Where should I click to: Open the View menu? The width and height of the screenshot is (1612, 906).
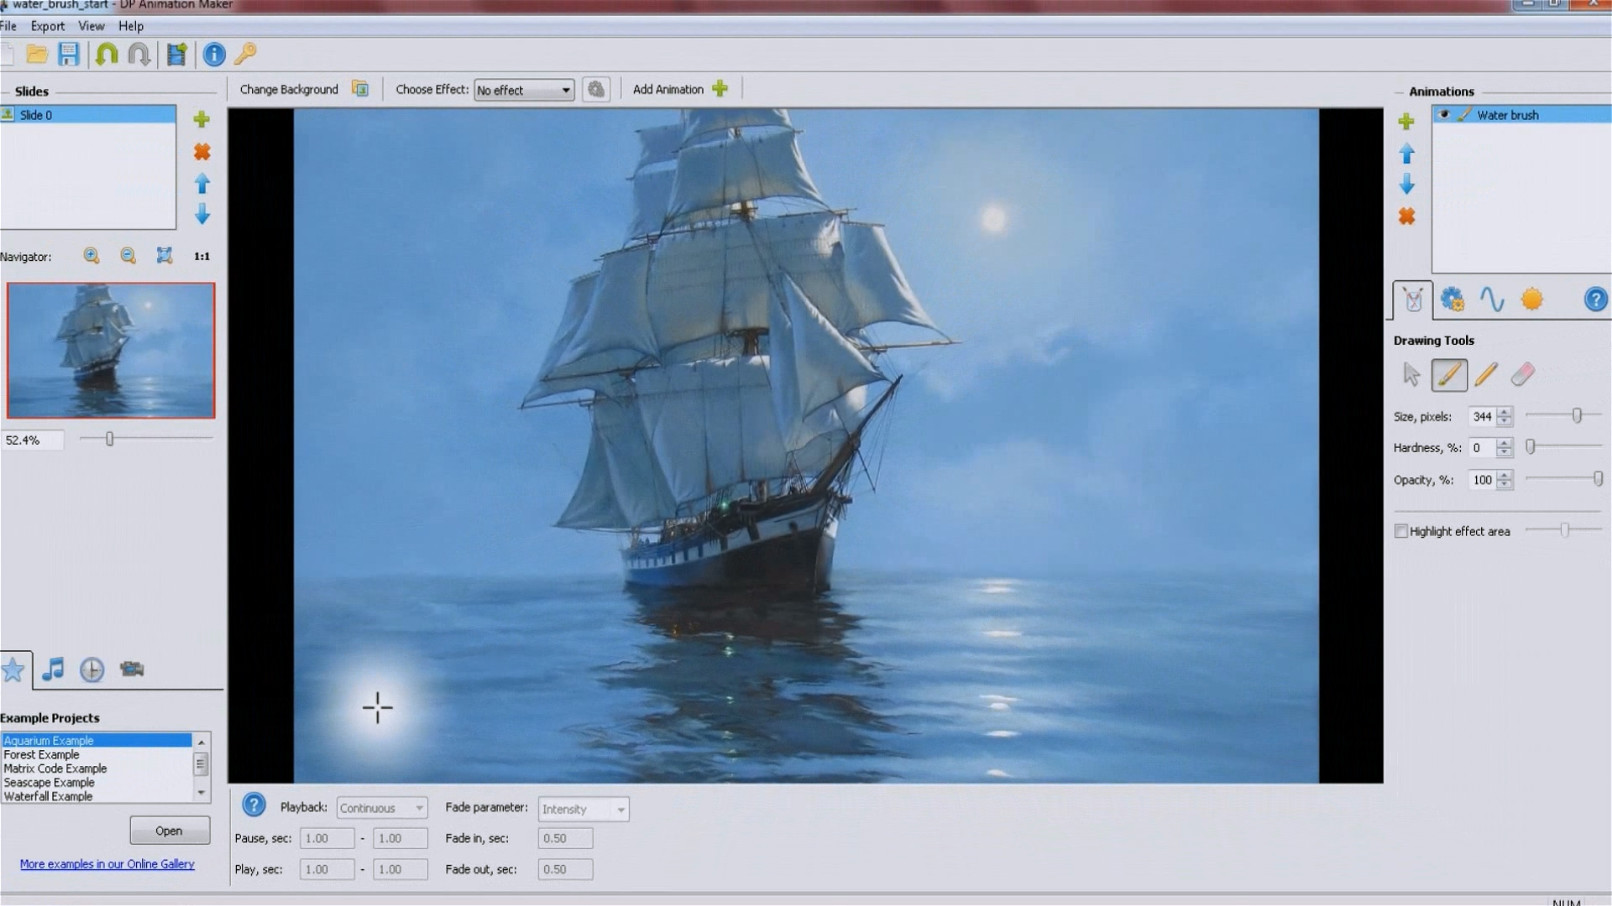[x=91, y=26]
